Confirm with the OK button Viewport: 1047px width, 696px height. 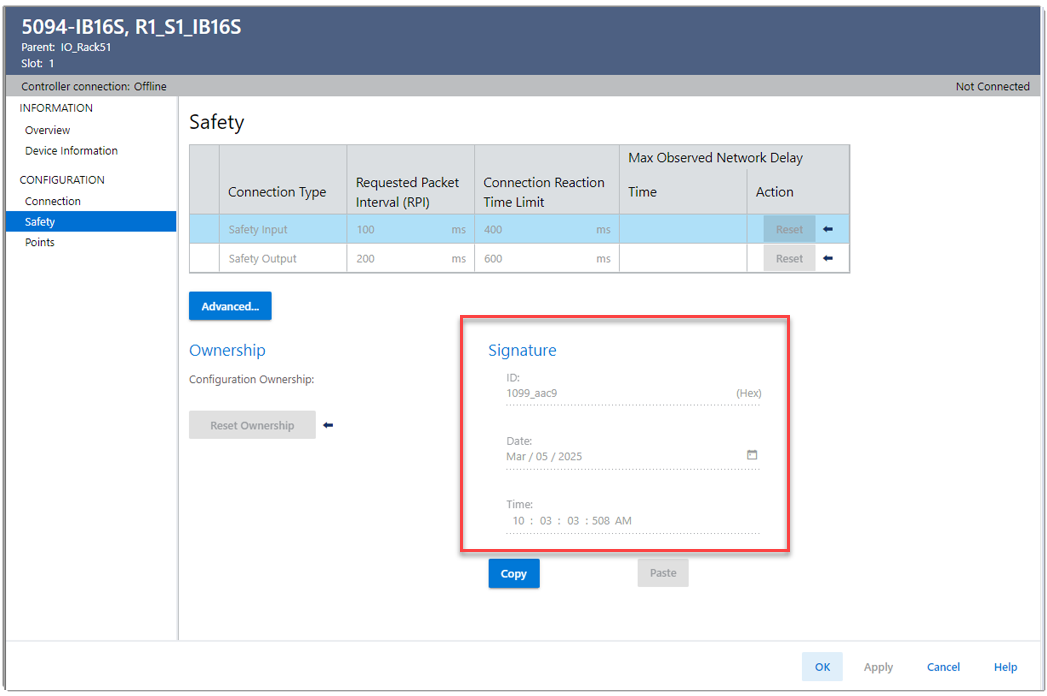(822, 667)
